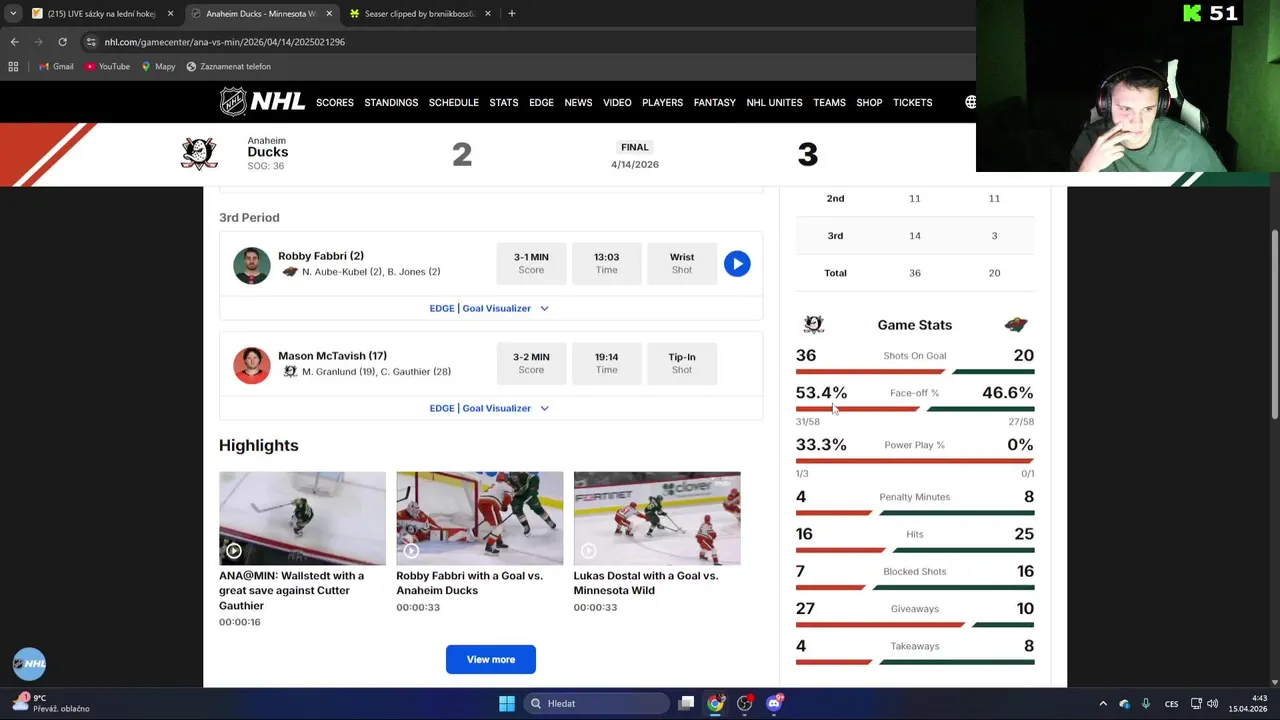Open the YouTube bookmark
This screenshot has width=1280, height=720.
[x=107, y=66]
